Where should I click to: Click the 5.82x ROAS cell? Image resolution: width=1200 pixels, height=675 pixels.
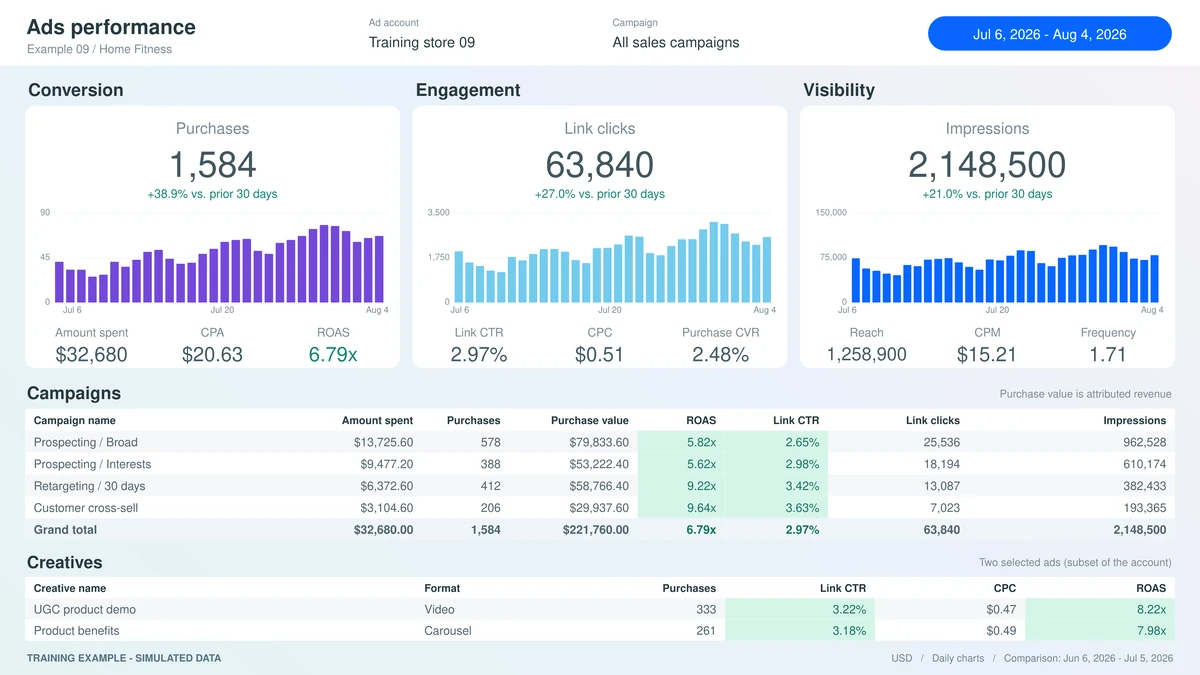click(x=701, y=442)
